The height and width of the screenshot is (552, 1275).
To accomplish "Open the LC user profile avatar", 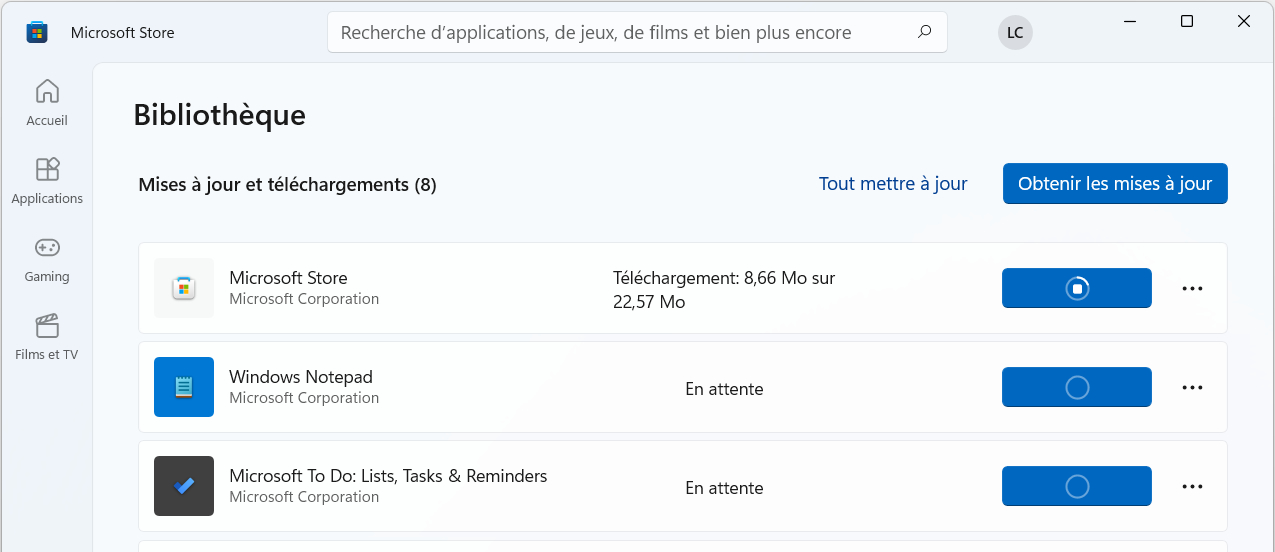I will pos(1015,32).
